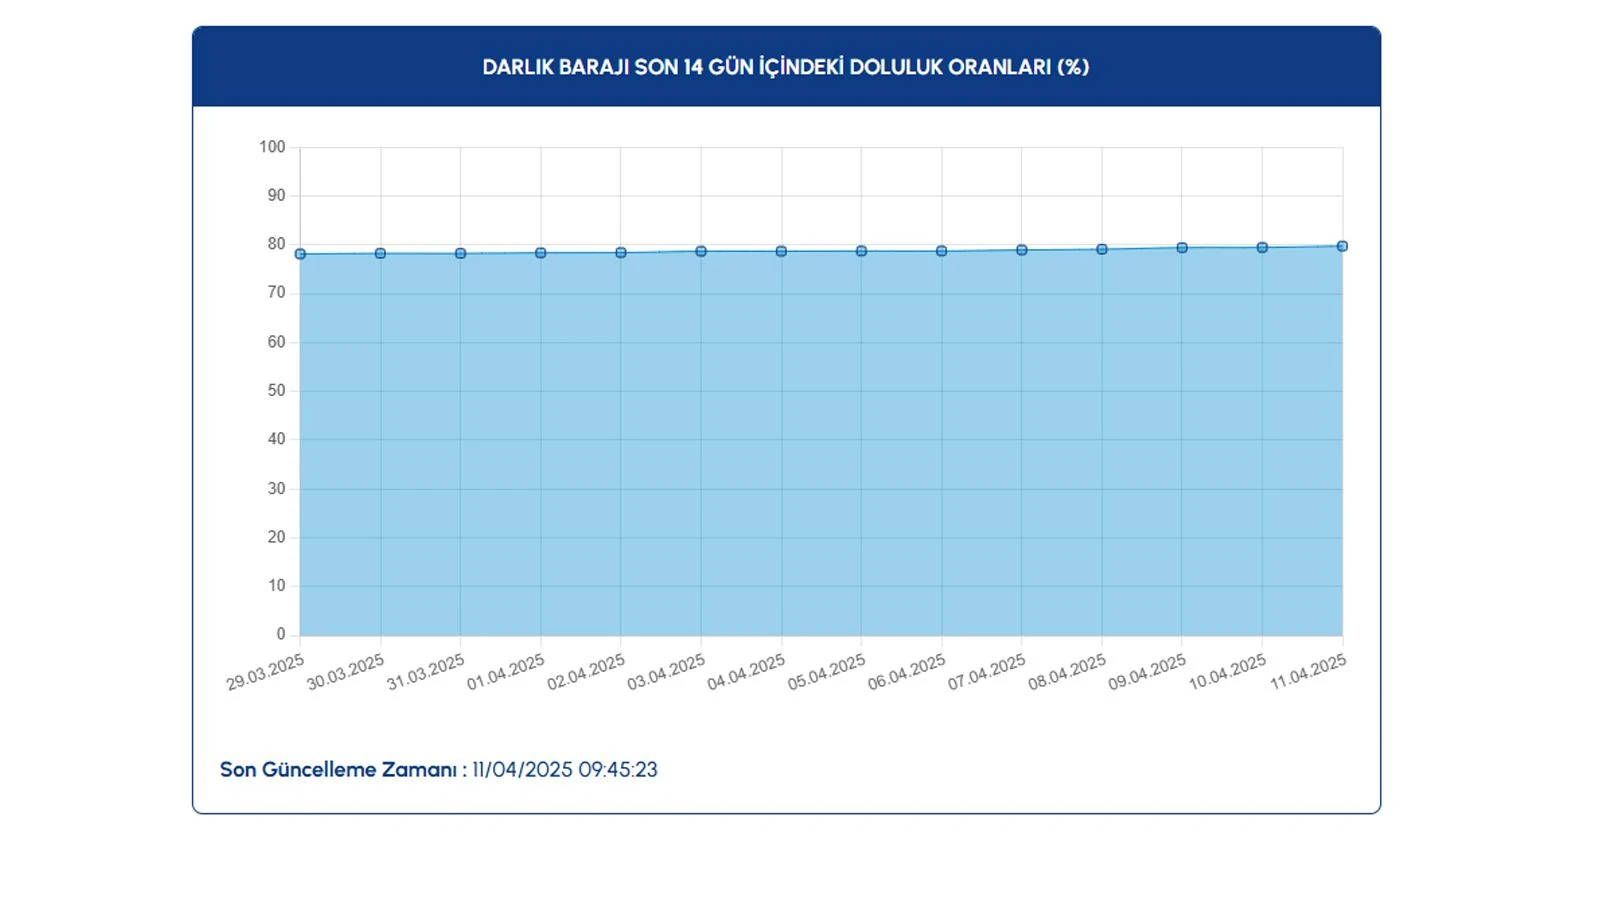Select the data point above 03.04.2025

click(701, 251)
